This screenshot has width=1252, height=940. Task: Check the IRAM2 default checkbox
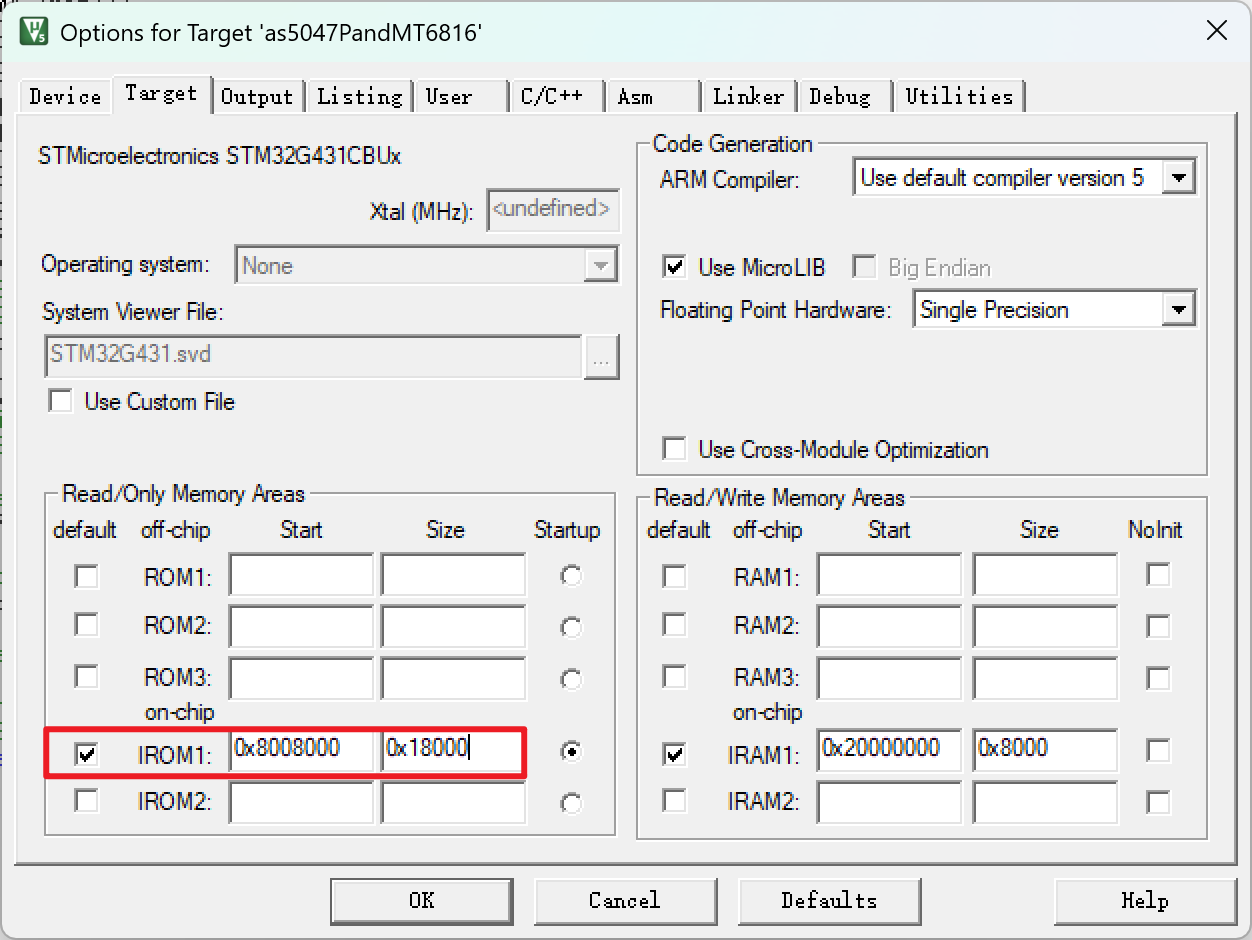675,801
